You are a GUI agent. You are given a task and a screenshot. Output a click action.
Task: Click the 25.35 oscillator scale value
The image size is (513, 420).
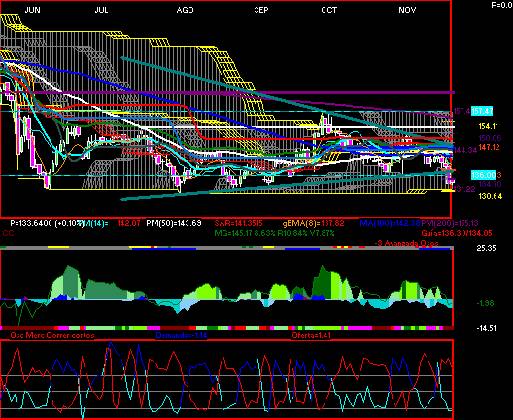click(486, 248)
